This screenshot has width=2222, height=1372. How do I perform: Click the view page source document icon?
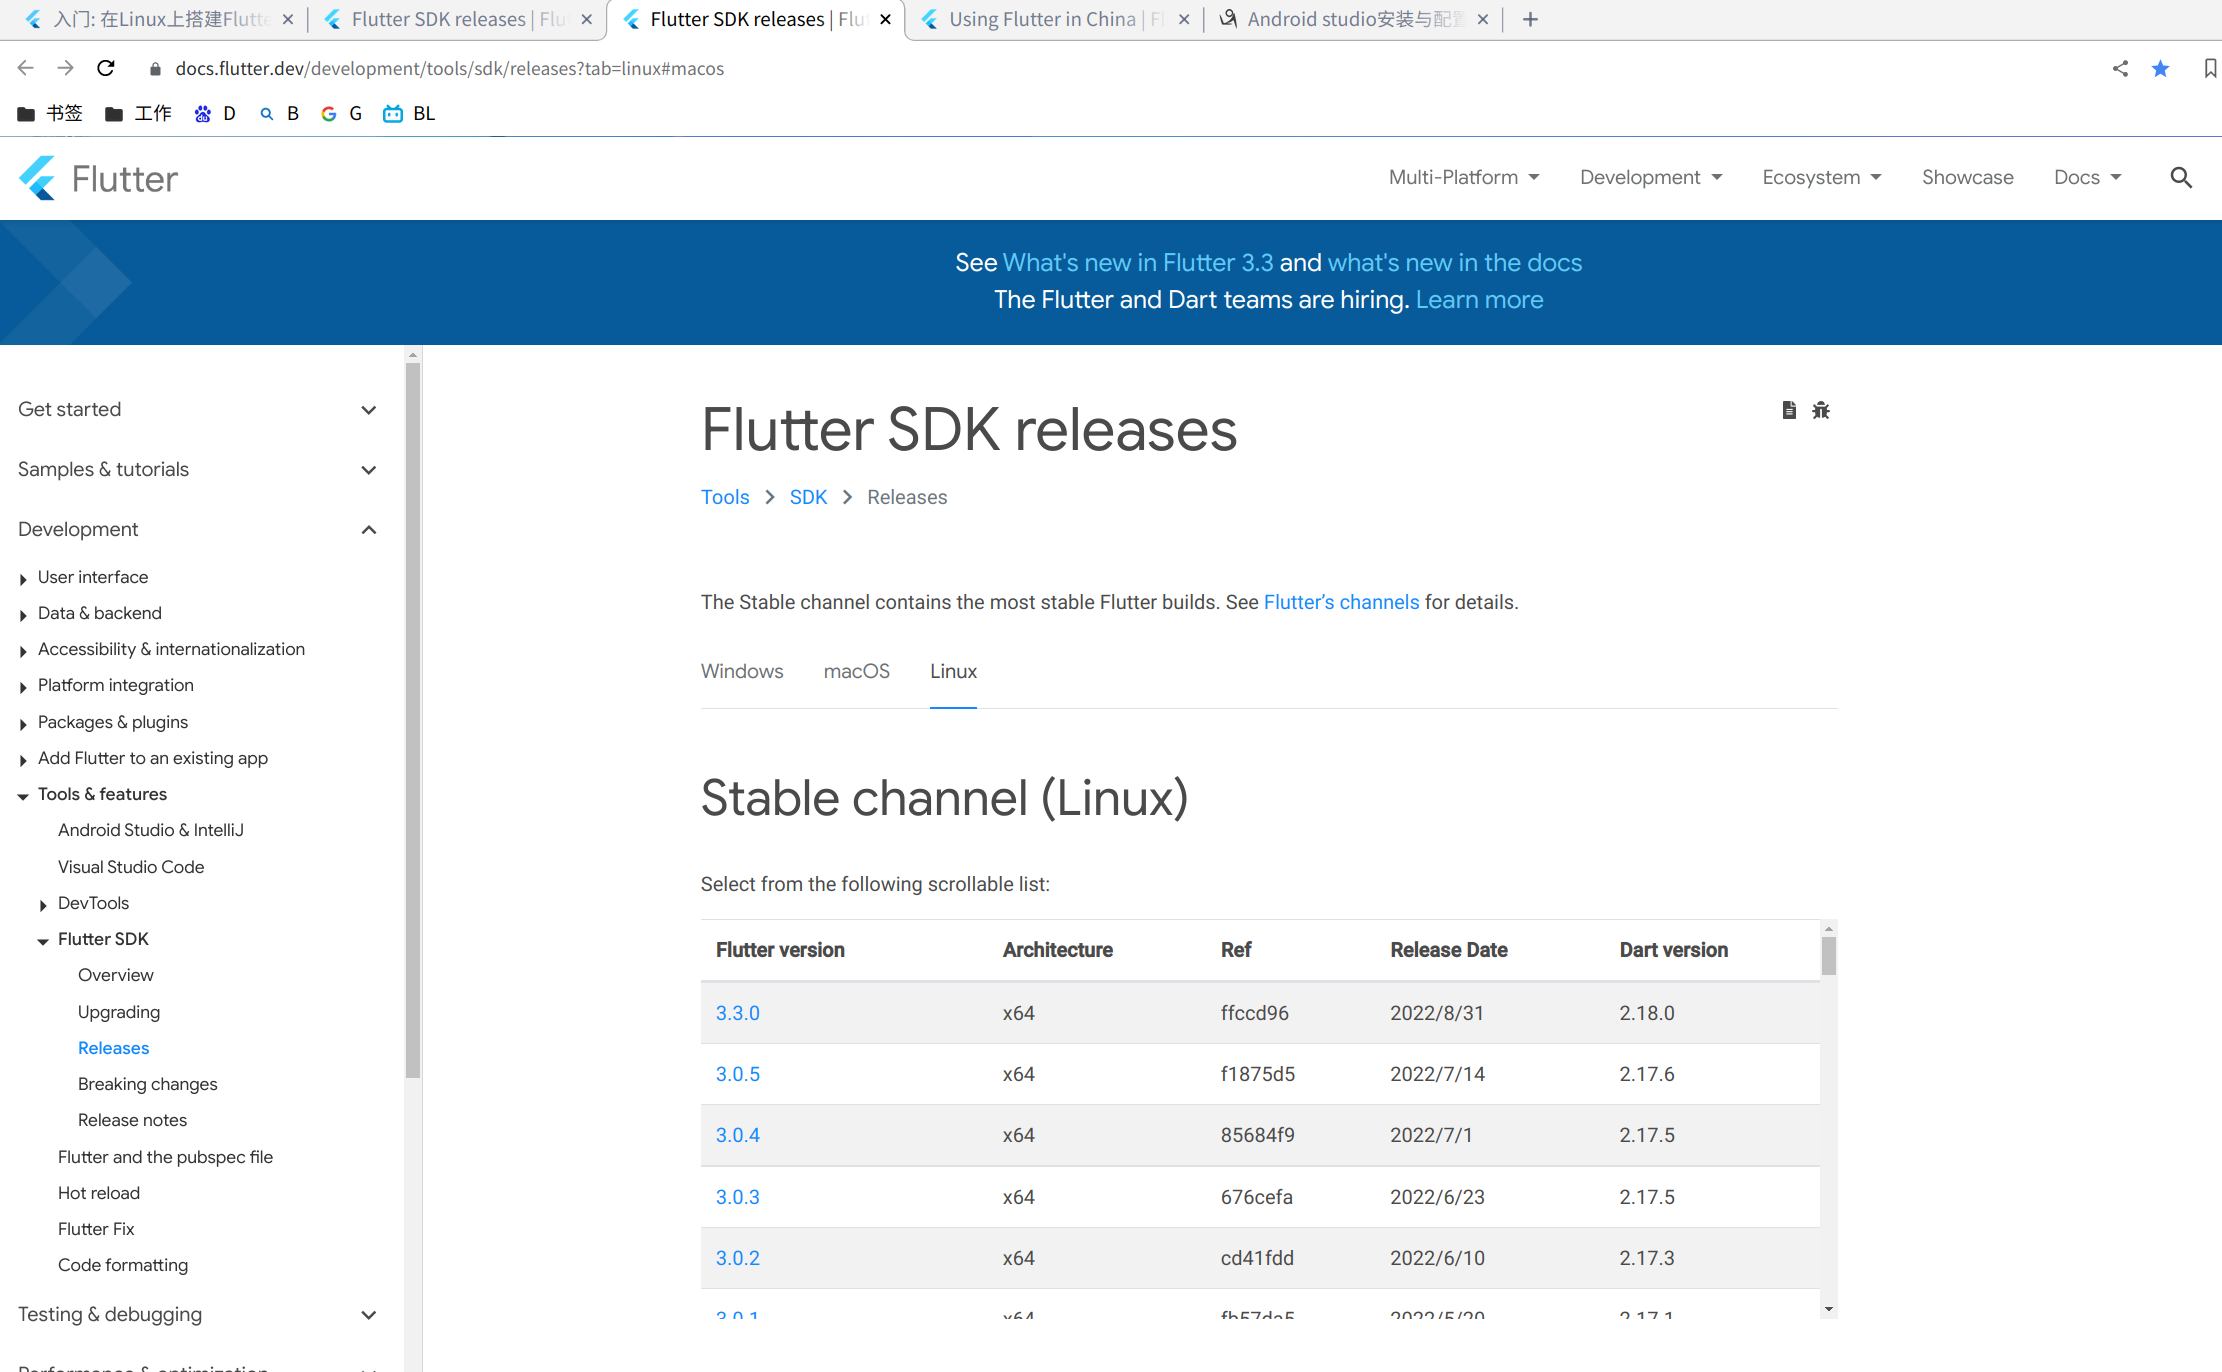[x=1789, y=410]
